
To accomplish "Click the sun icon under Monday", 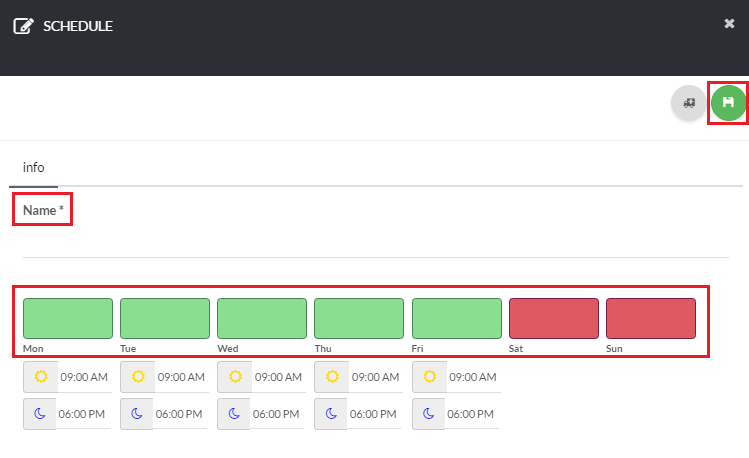I will [40, 377].
